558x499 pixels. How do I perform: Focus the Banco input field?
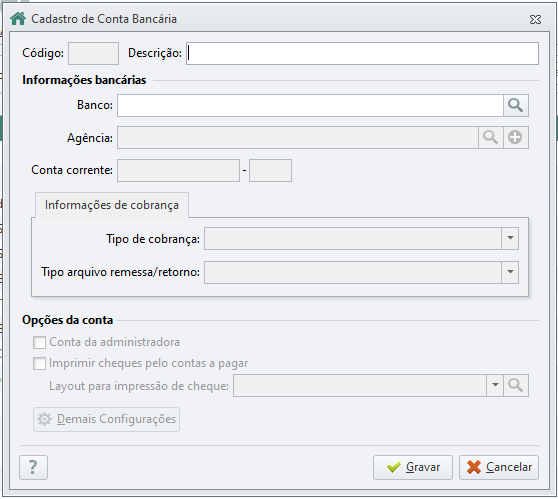pos(310,105)
